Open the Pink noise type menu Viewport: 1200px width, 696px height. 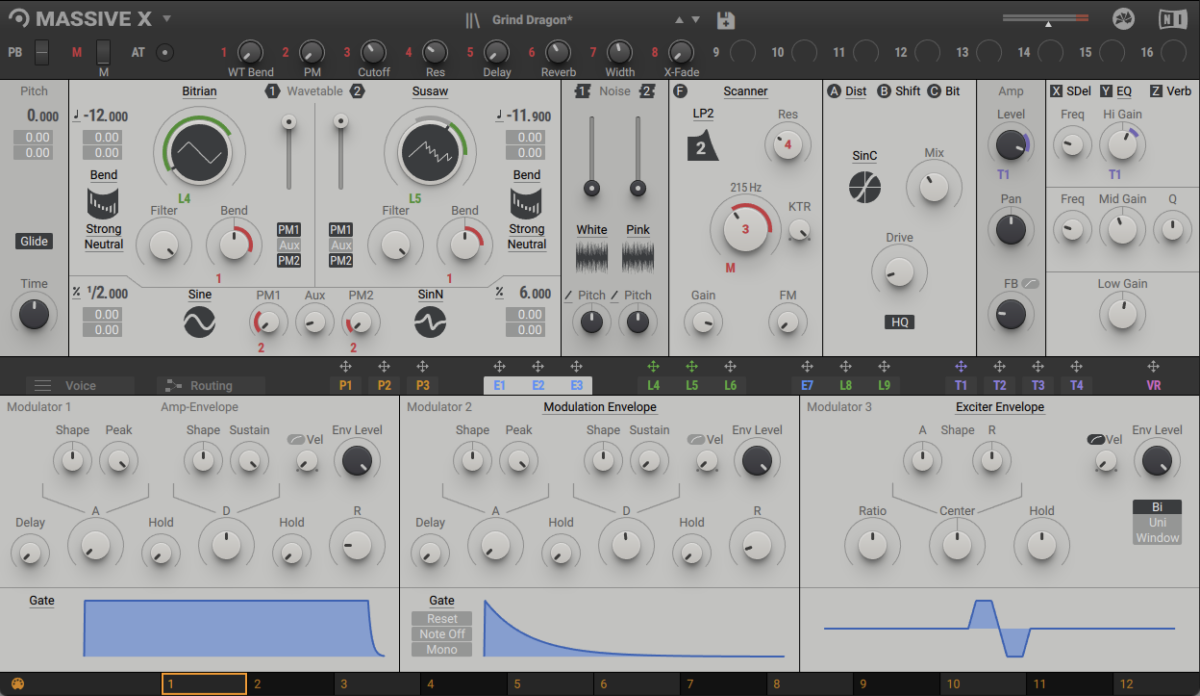point(638,230)
